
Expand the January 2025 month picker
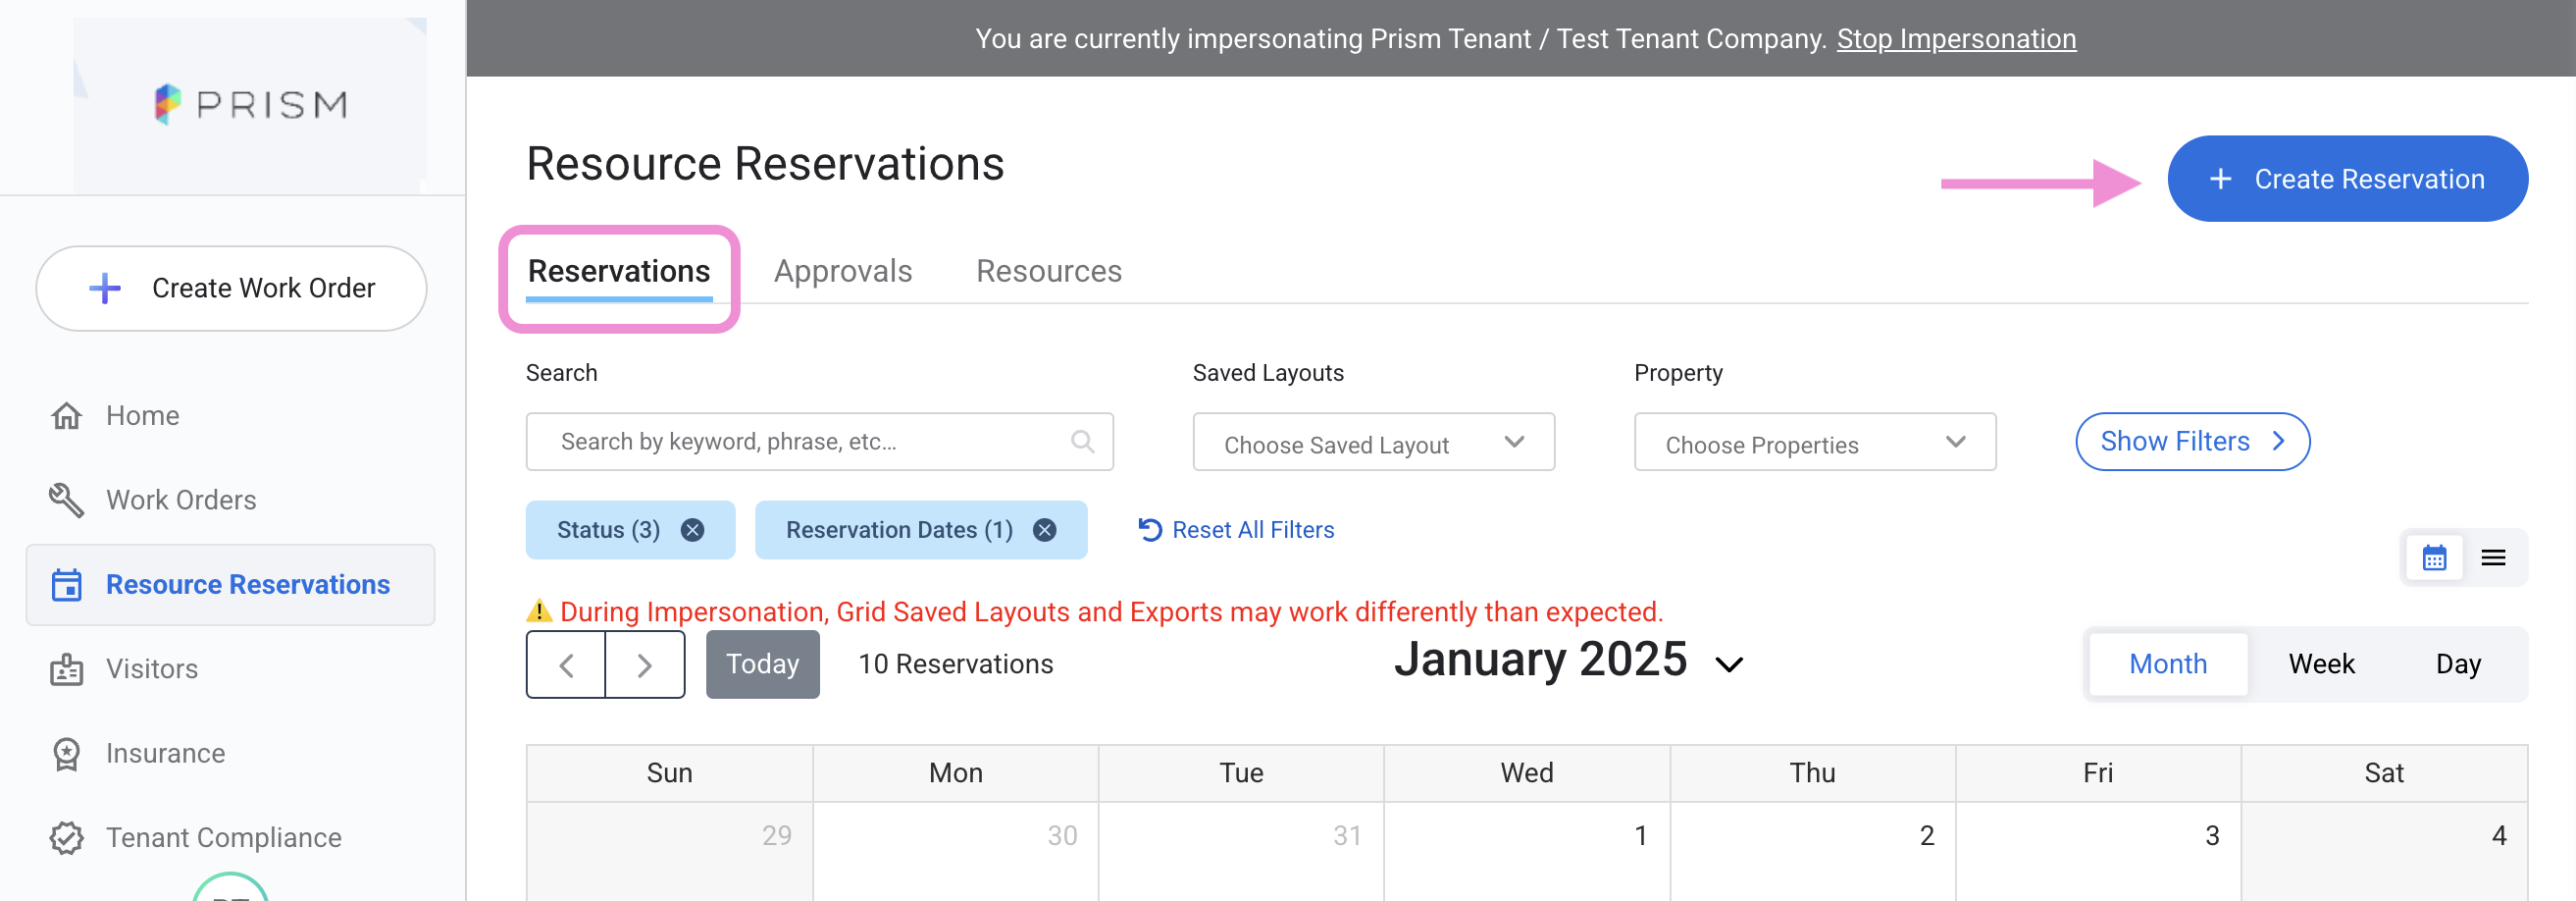click(x=1729, y=664)
